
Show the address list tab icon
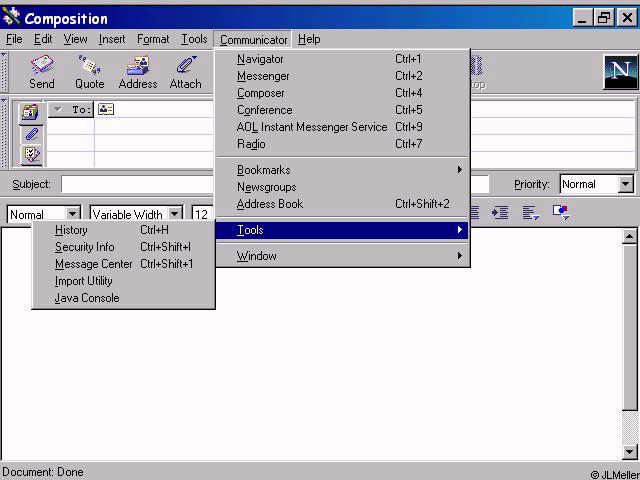coord(31,112)
